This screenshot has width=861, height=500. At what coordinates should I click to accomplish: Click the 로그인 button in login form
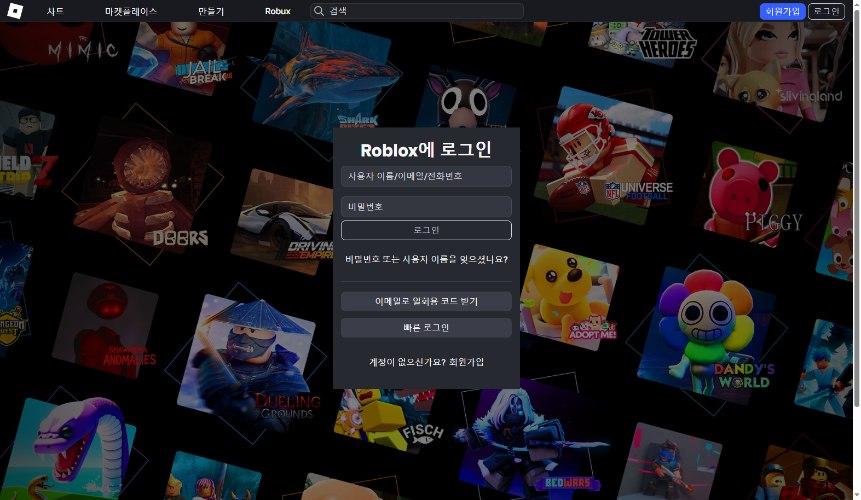(x=426, y=230)
